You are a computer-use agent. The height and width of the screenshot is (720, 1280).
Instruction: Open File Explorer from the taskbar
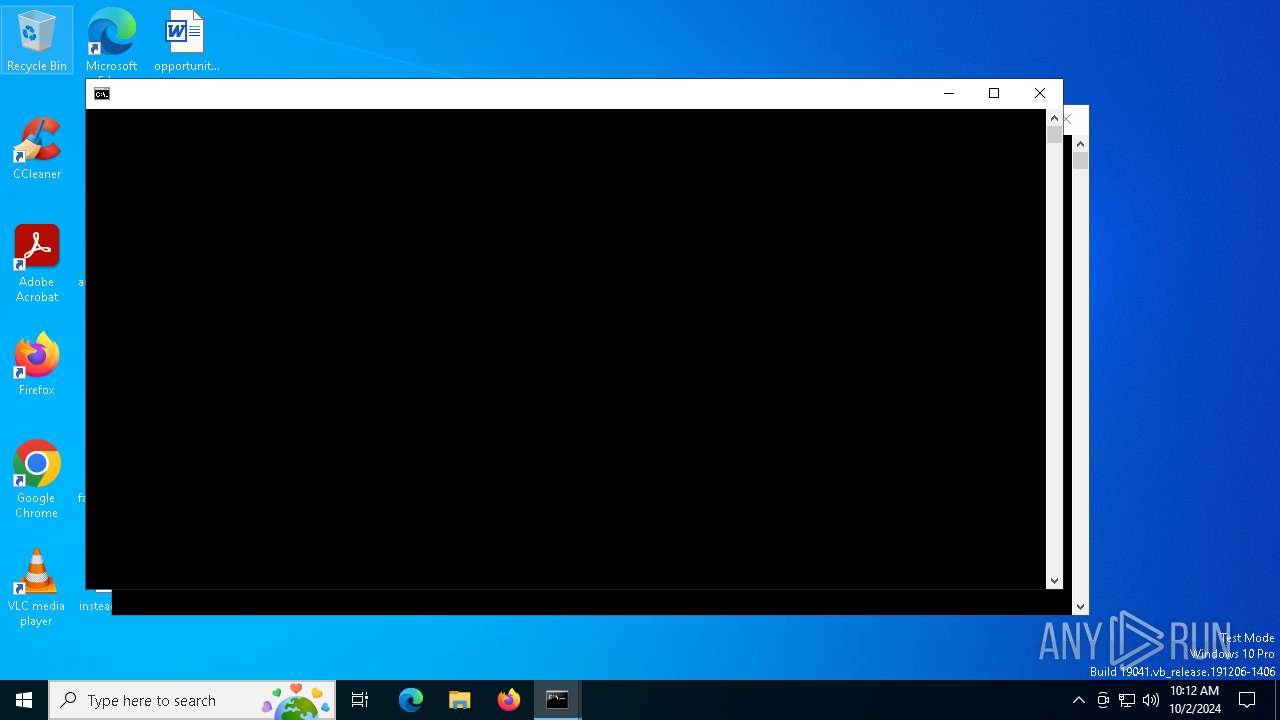(460, 700)
